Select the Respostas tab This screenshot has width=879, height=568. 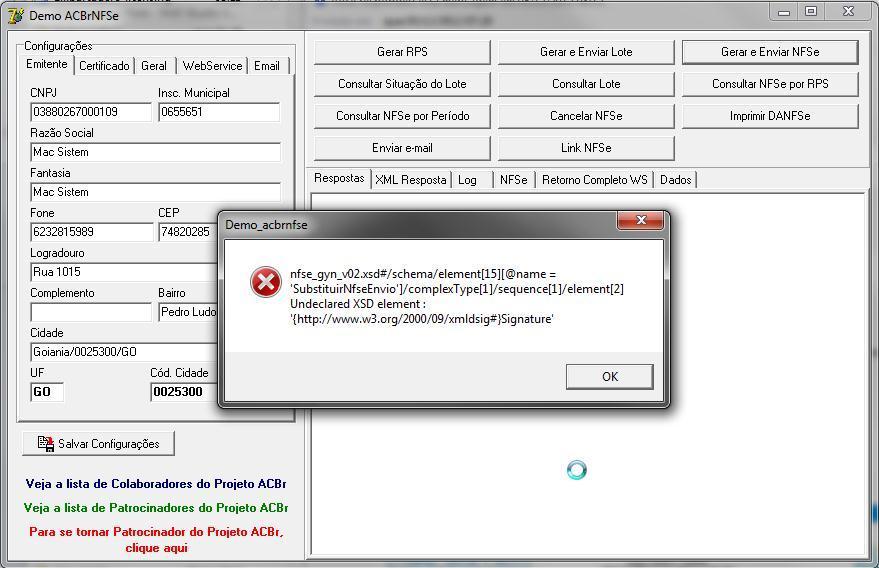click(x=339, y=178)
